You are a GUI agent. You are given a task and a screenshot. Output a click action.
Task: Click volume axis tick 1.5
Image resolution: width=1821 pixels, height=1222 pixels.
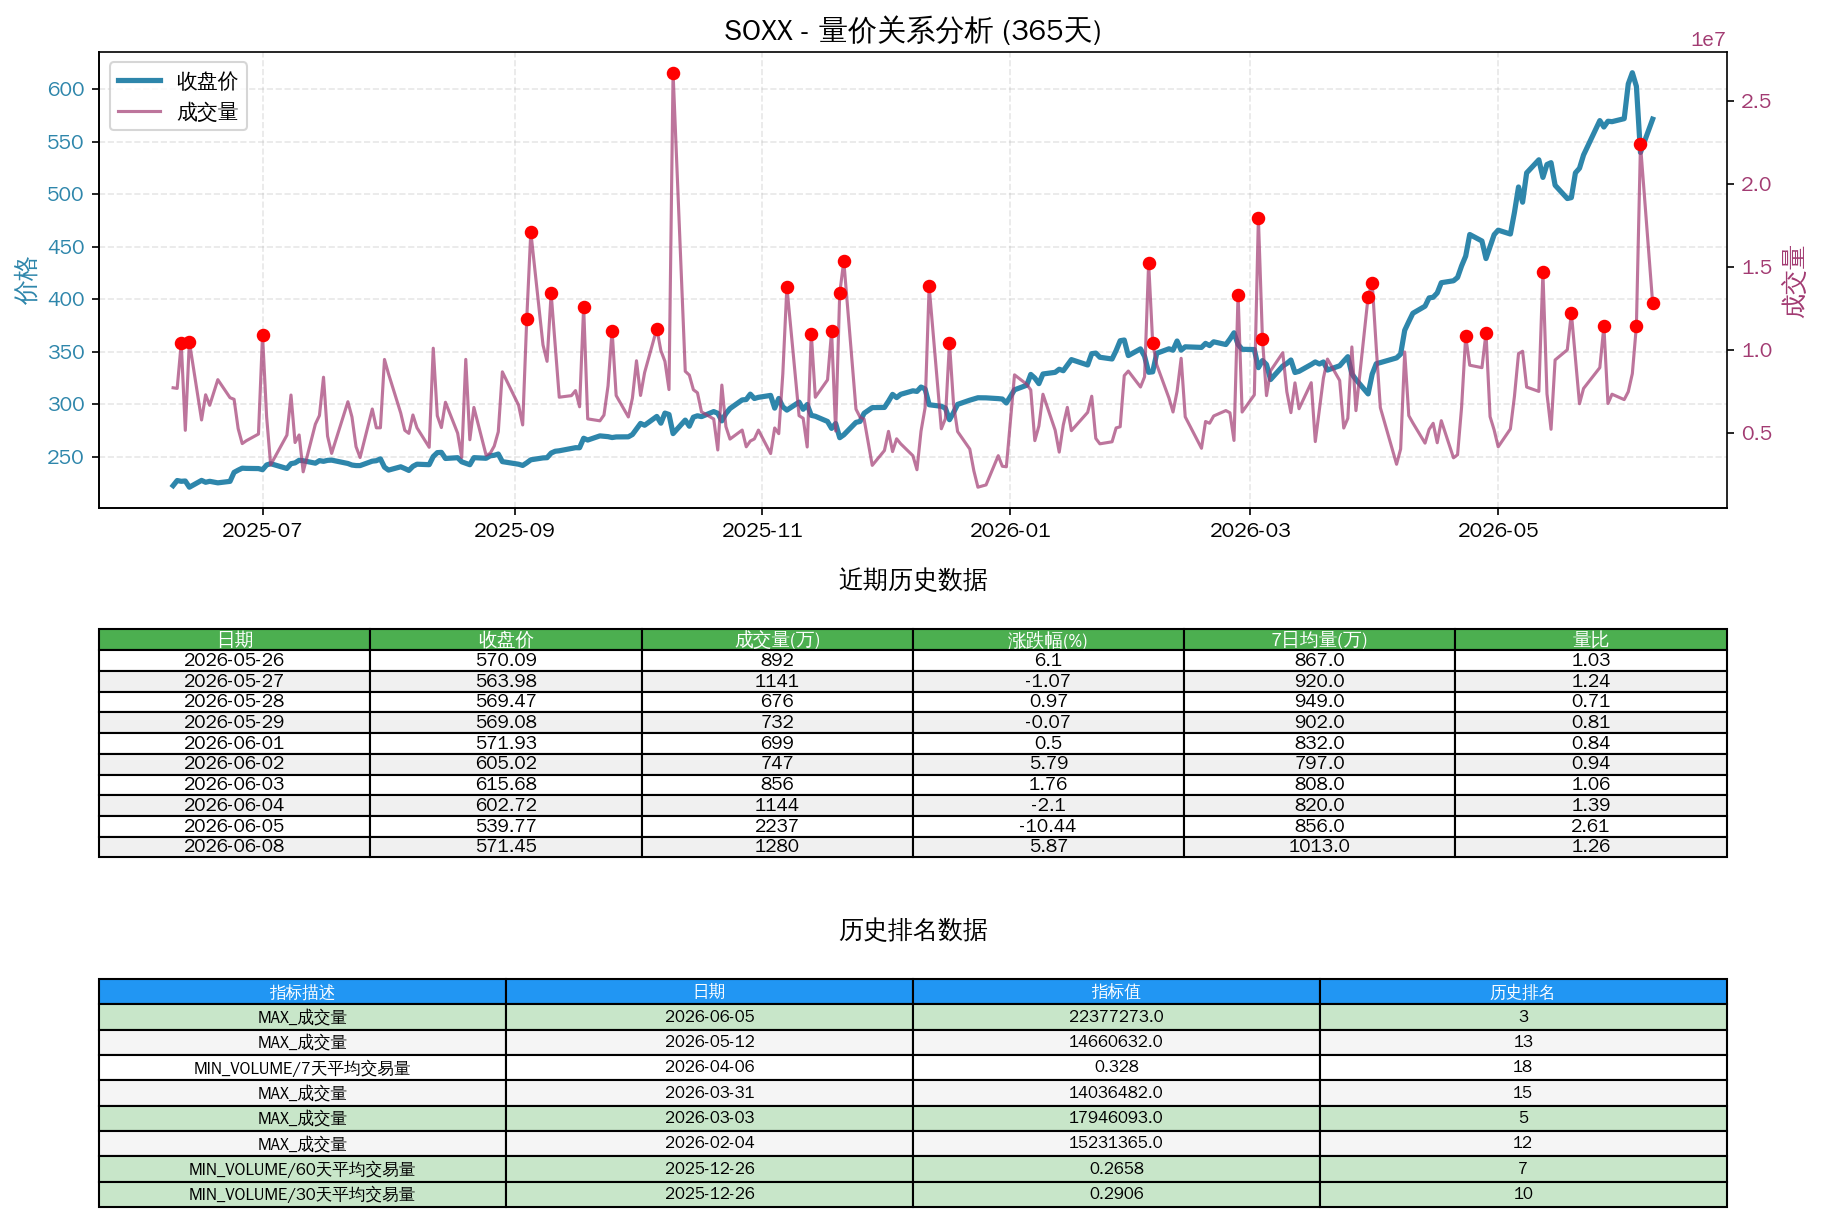[1756, 267]
